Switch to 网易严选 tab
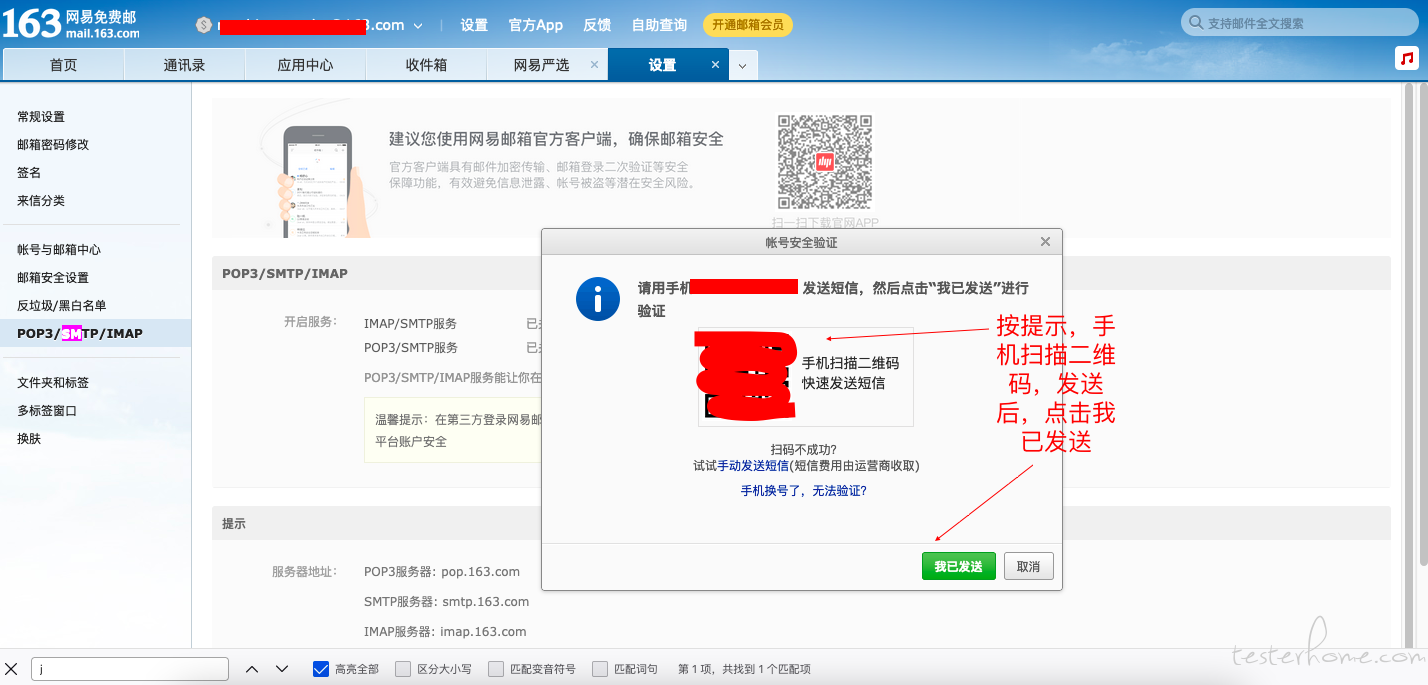This screenshot has height=685, width=1428. point(541,65)
